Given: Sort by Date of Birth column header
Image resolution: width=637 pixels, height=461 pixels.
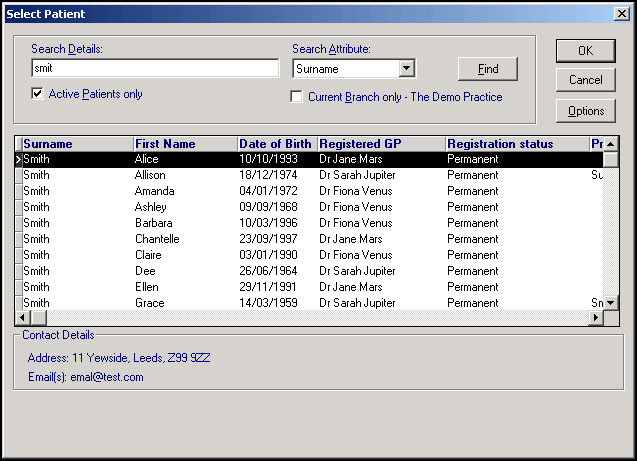Looking at the screenshot, I should [276, 144].
